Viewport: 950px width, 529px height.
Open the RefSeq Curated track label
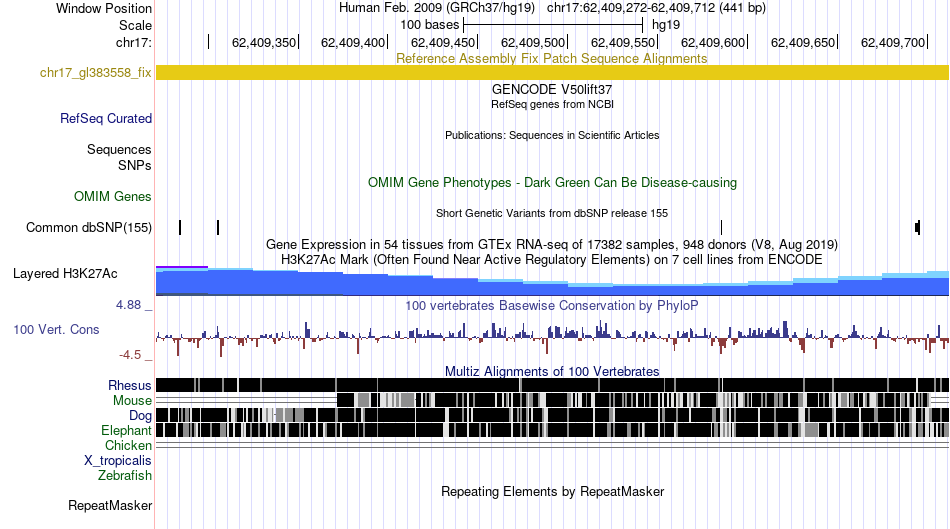coord(105,118)
